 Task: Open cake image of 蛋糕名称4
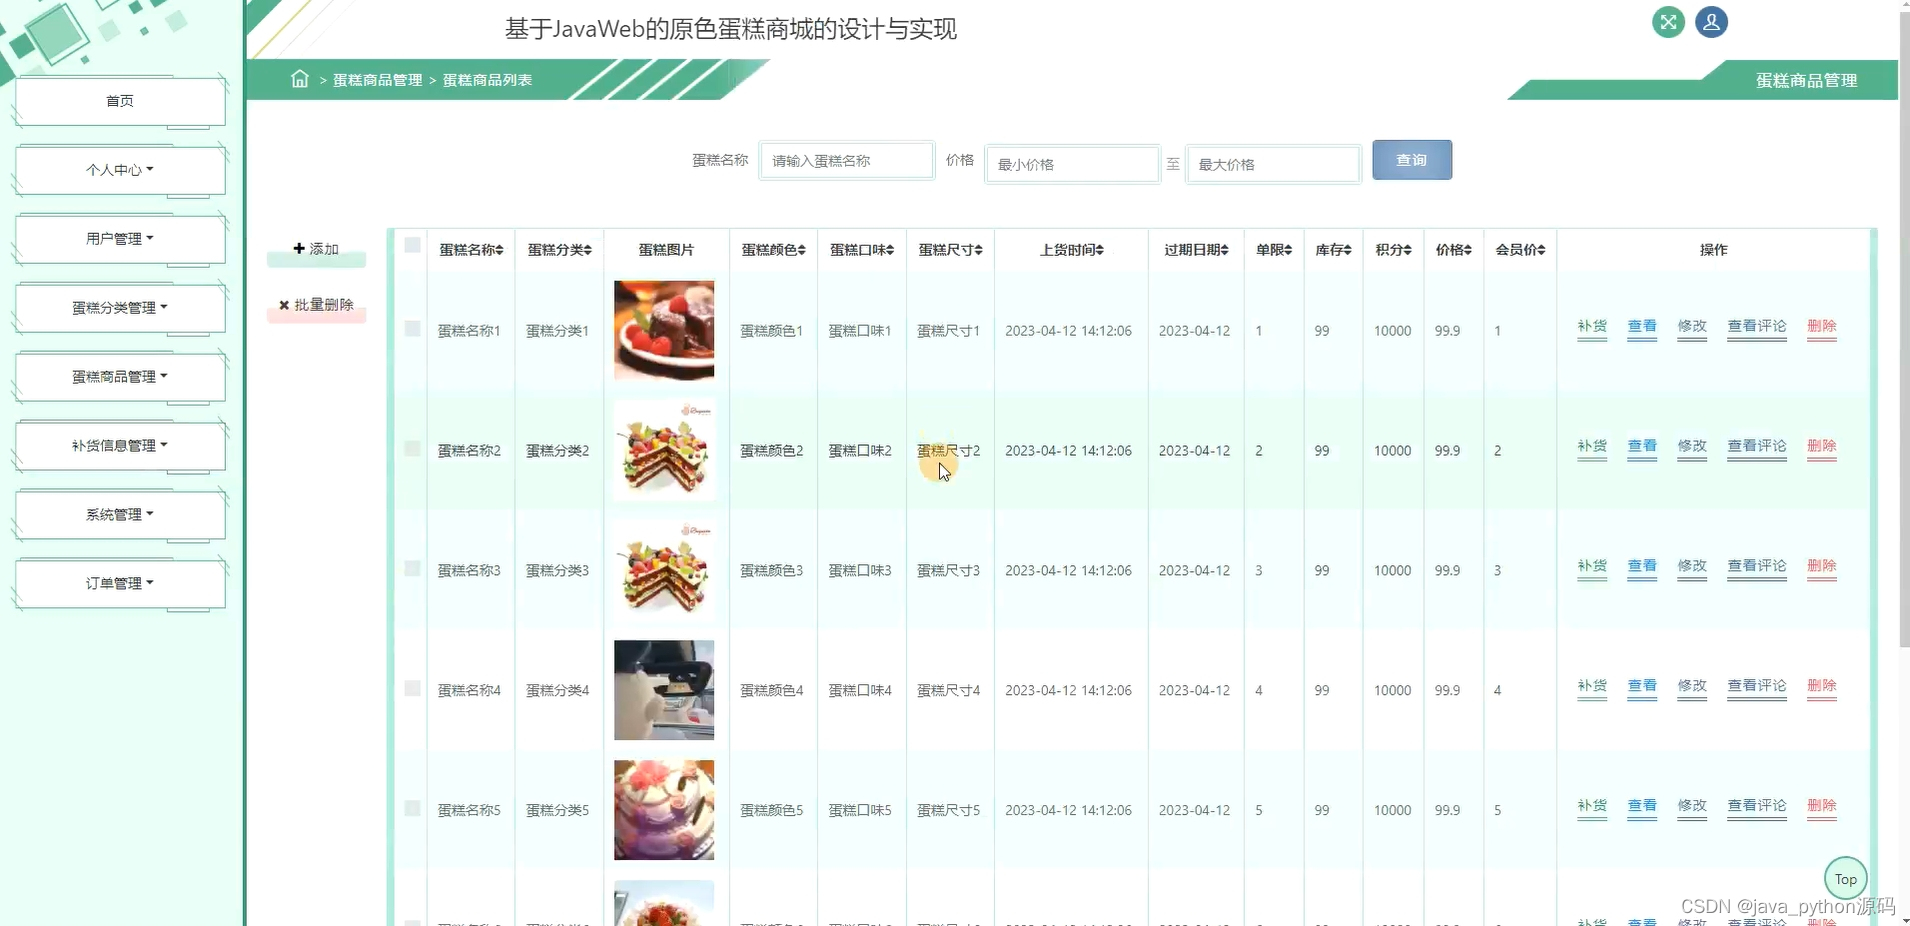coord(664,690)
